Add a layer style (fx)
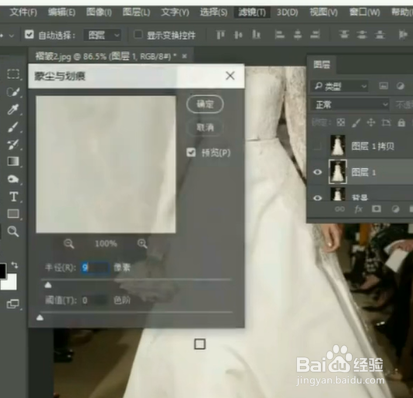 point(358,209)
